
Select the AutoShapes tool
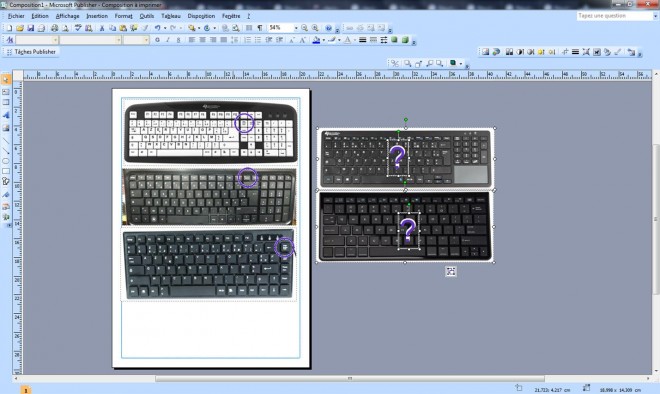click(6, 181)
